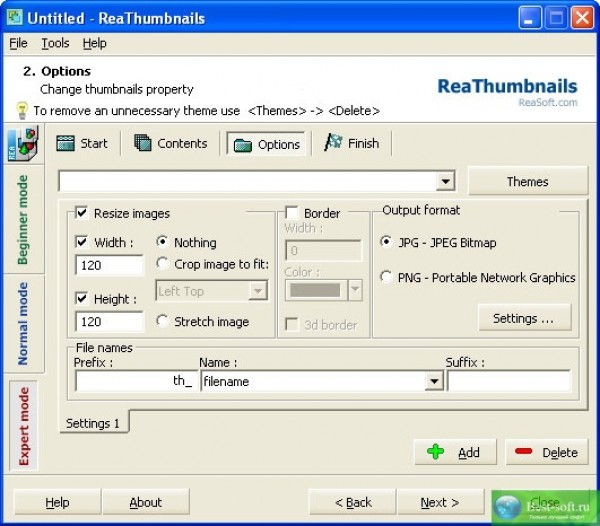Click the Add button
Screen dimensions: 600x526
click(455, 452)
